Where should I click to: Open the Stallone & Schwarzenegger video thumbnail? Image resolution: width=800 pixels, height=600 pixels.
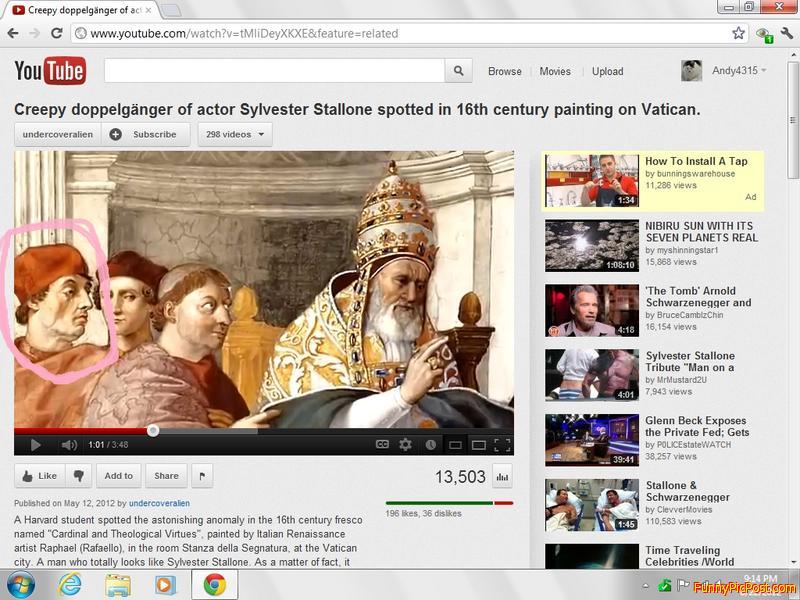tap(592, 505)
